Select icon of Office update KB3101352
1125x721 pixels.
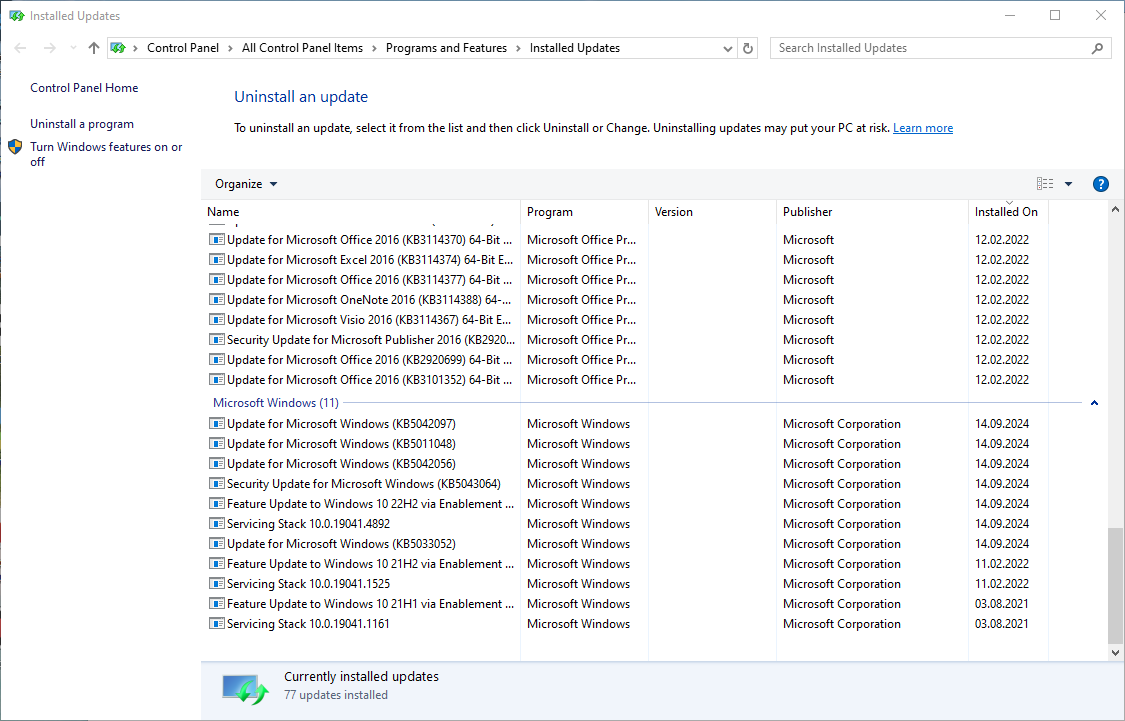tap(217, 380)
